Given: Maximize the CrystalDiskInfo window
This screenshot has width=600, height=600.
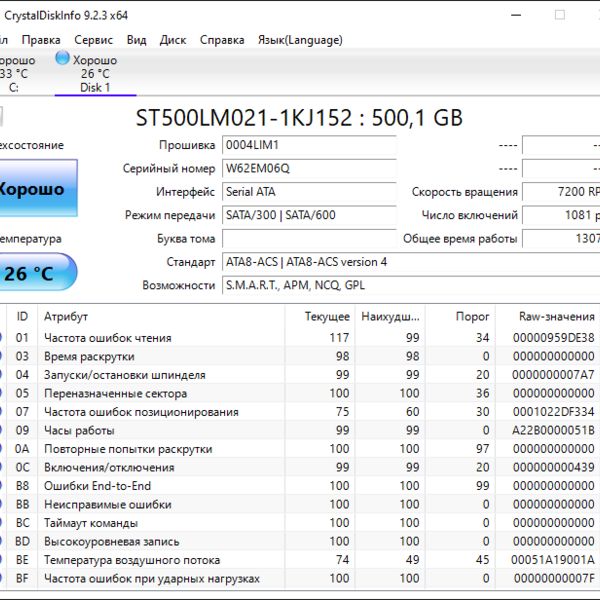Looking at the screenshot, I should (x=560, y=15).
